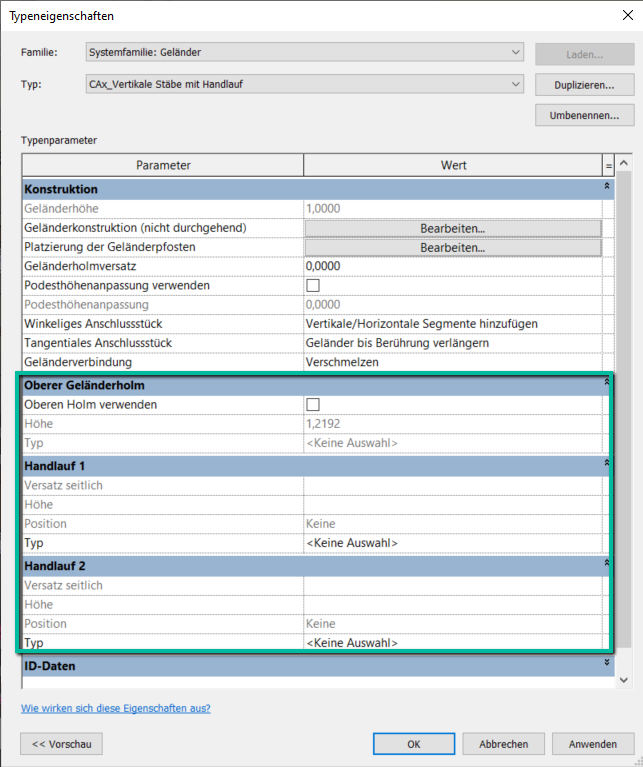Click the Vorschau button
This screenshot has width=643, height=767.
click(61, 744)
